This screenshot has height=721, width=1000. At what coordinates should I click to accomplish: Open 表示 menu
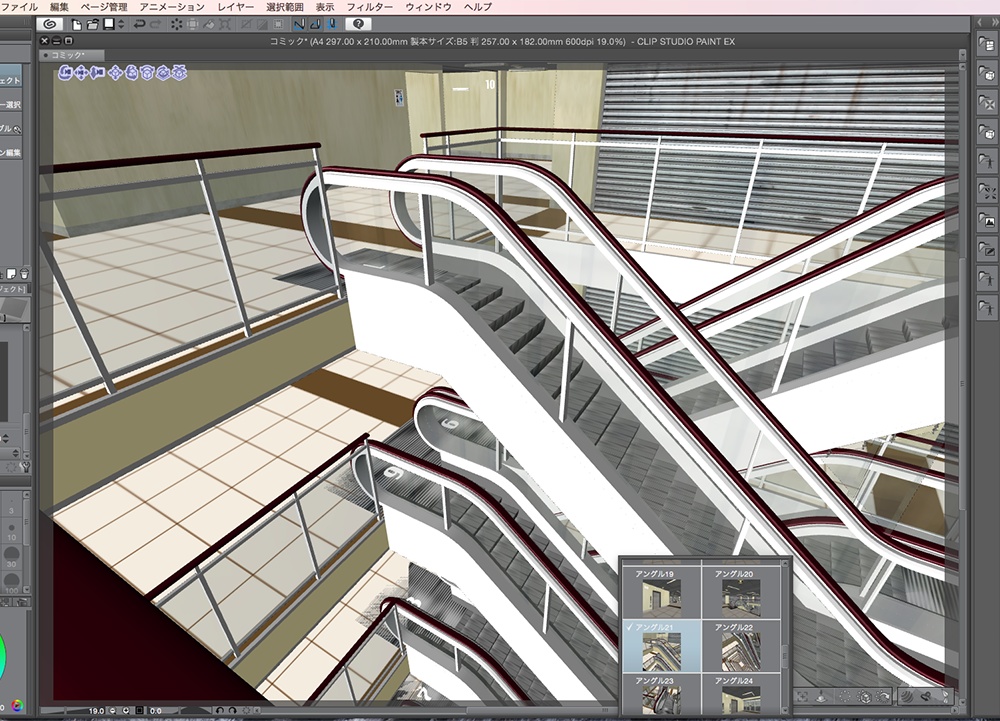click(325, 7)
